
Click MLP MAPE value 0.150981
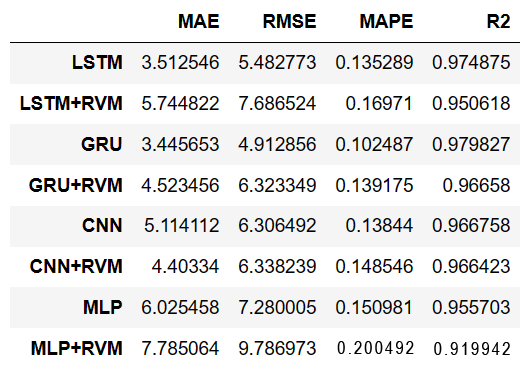point(374,307)
